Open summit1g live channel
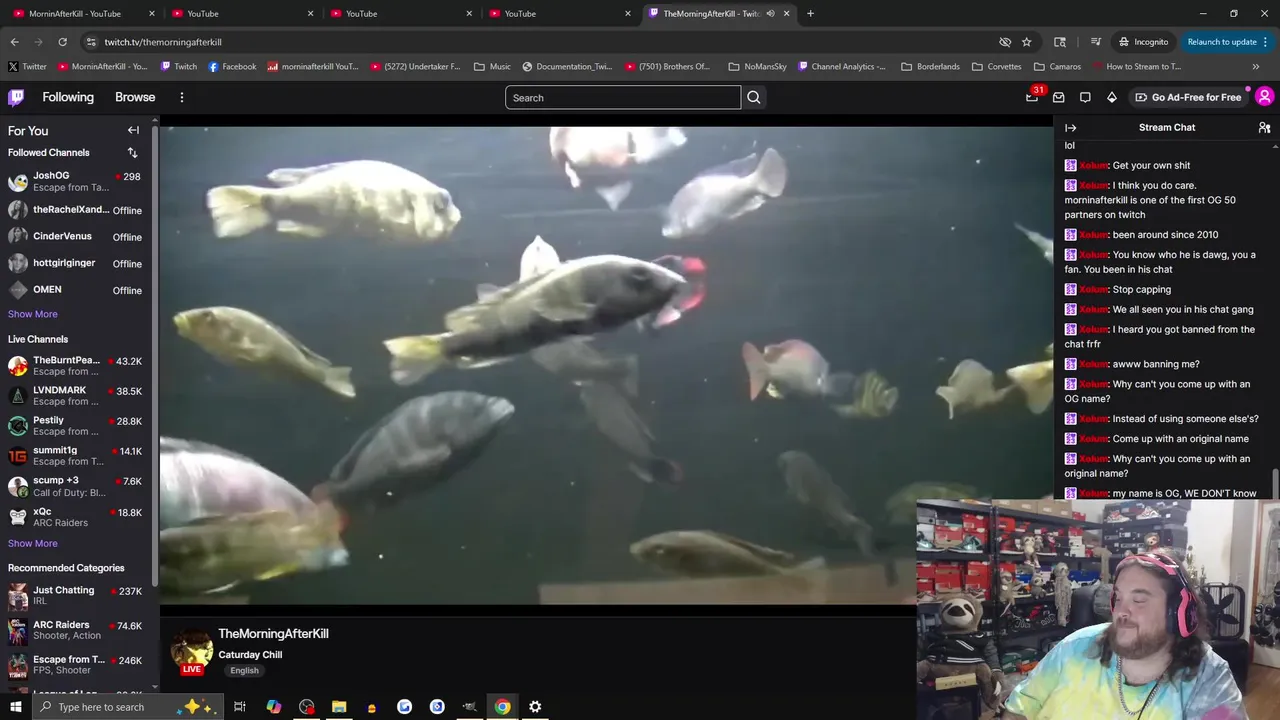 pyautogui.click(x=75, y=455)
